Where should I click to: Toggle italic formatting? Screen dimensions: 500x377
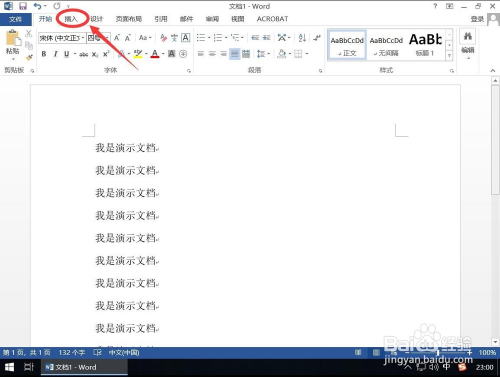point(55,54)
